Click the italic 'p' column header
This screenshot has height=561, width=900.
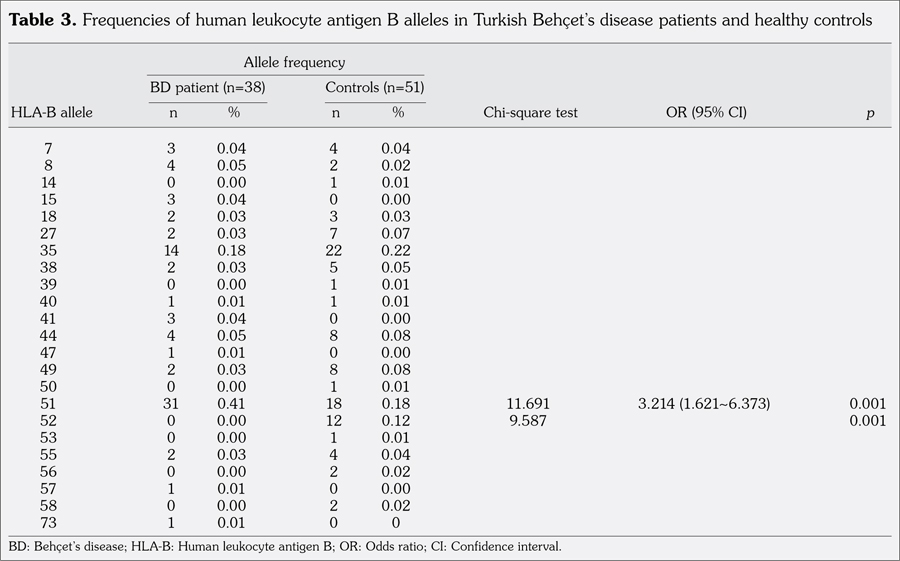[x=870, y=113]
